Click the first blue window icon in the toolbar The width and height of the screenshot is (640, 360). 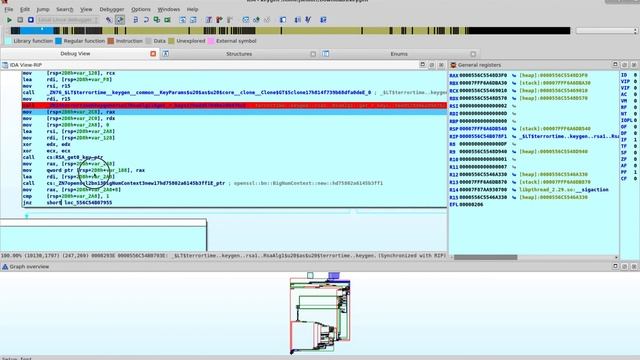182,20
